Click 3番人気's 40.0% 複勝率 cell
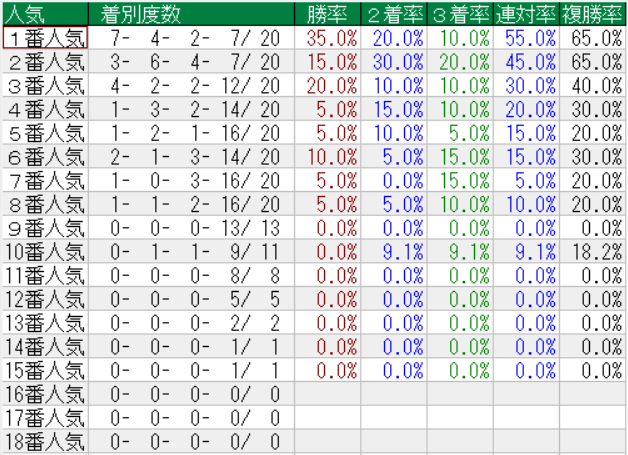The image size is (628, 455). (x=595, y=85)
